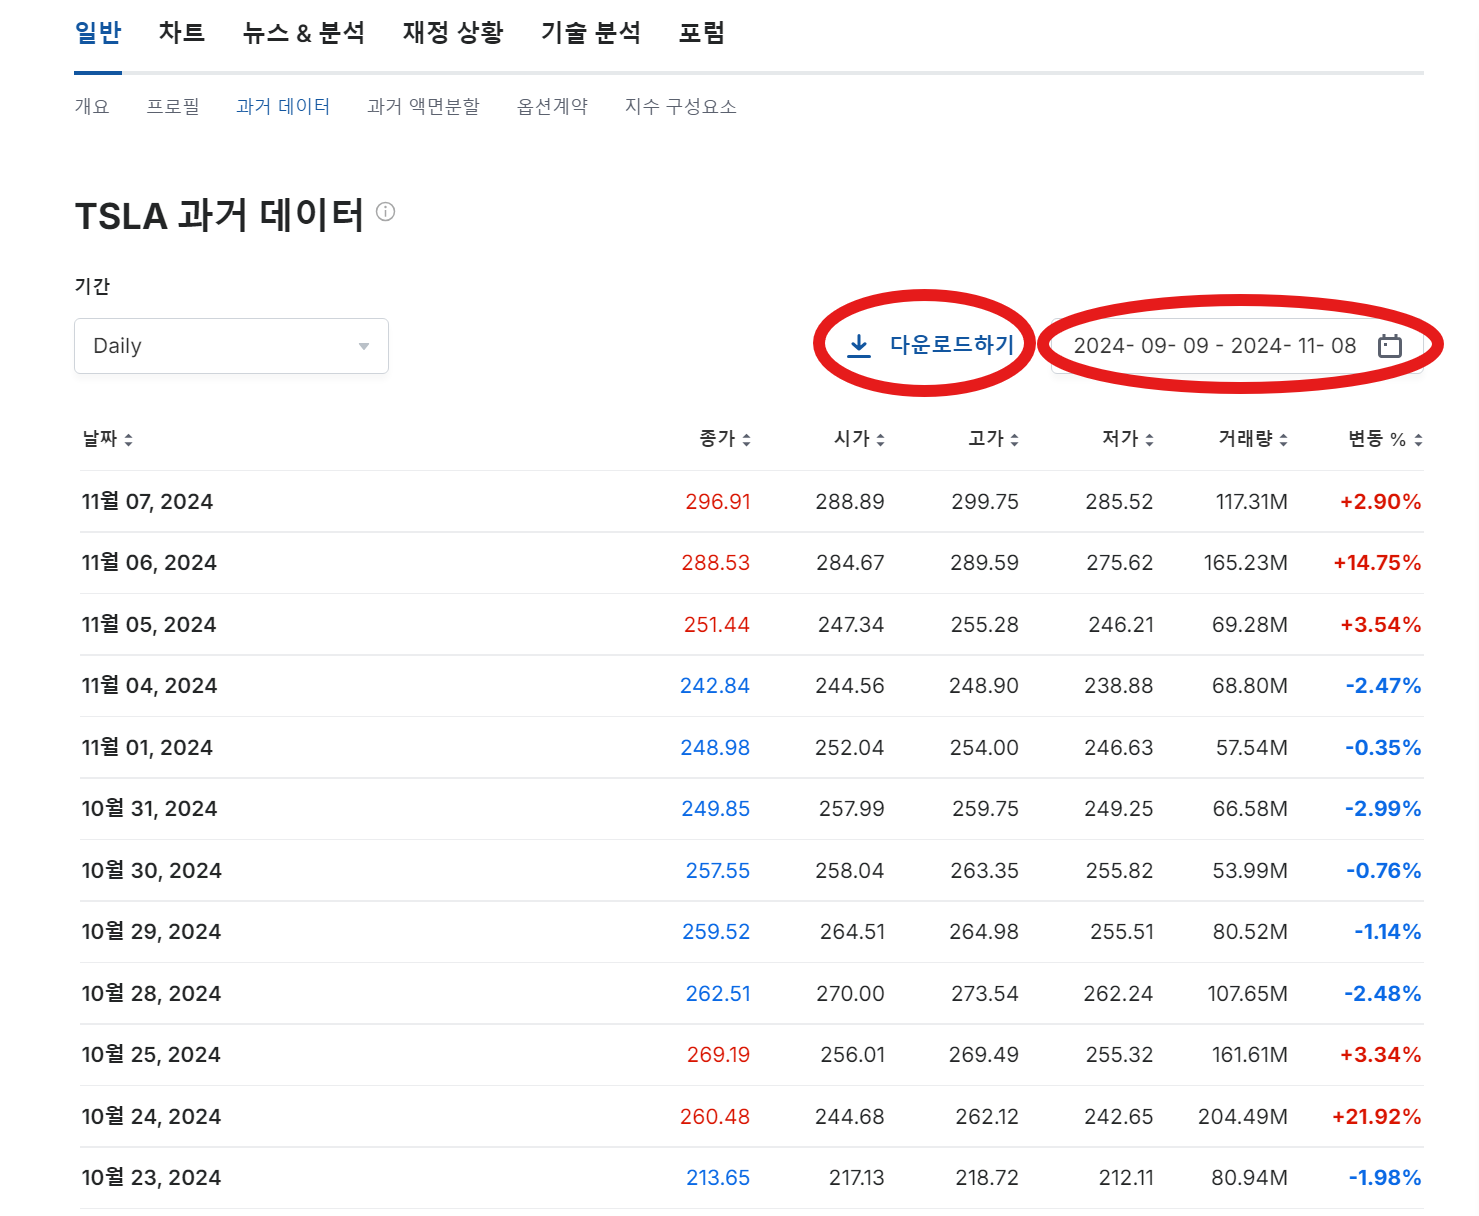Image resolution: width=1479 pixels, height=1216 pixels.
Task: Switch to the 포럼 tab
Action: (702, 33)
